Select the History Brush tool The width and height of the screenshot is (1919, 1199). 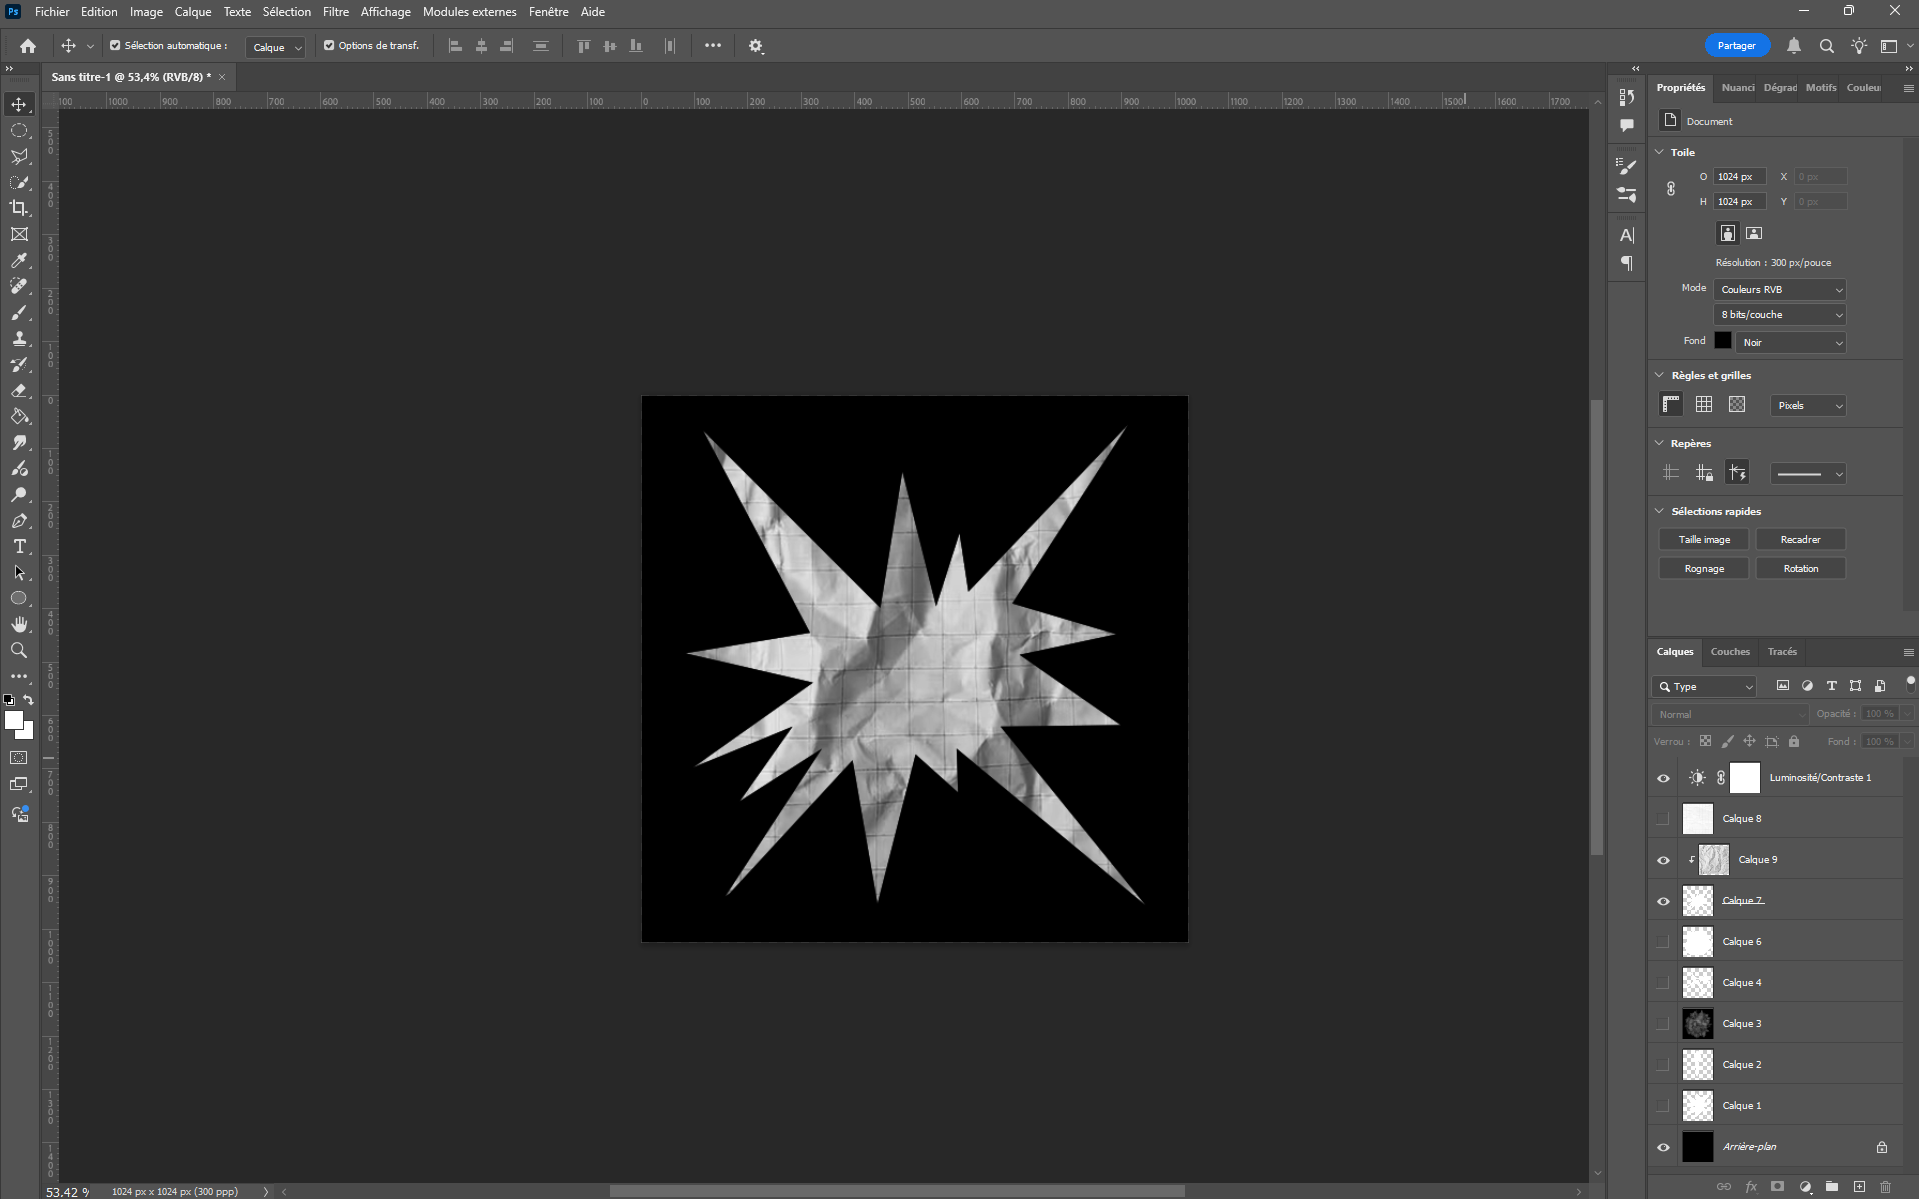tap(19, 364)
